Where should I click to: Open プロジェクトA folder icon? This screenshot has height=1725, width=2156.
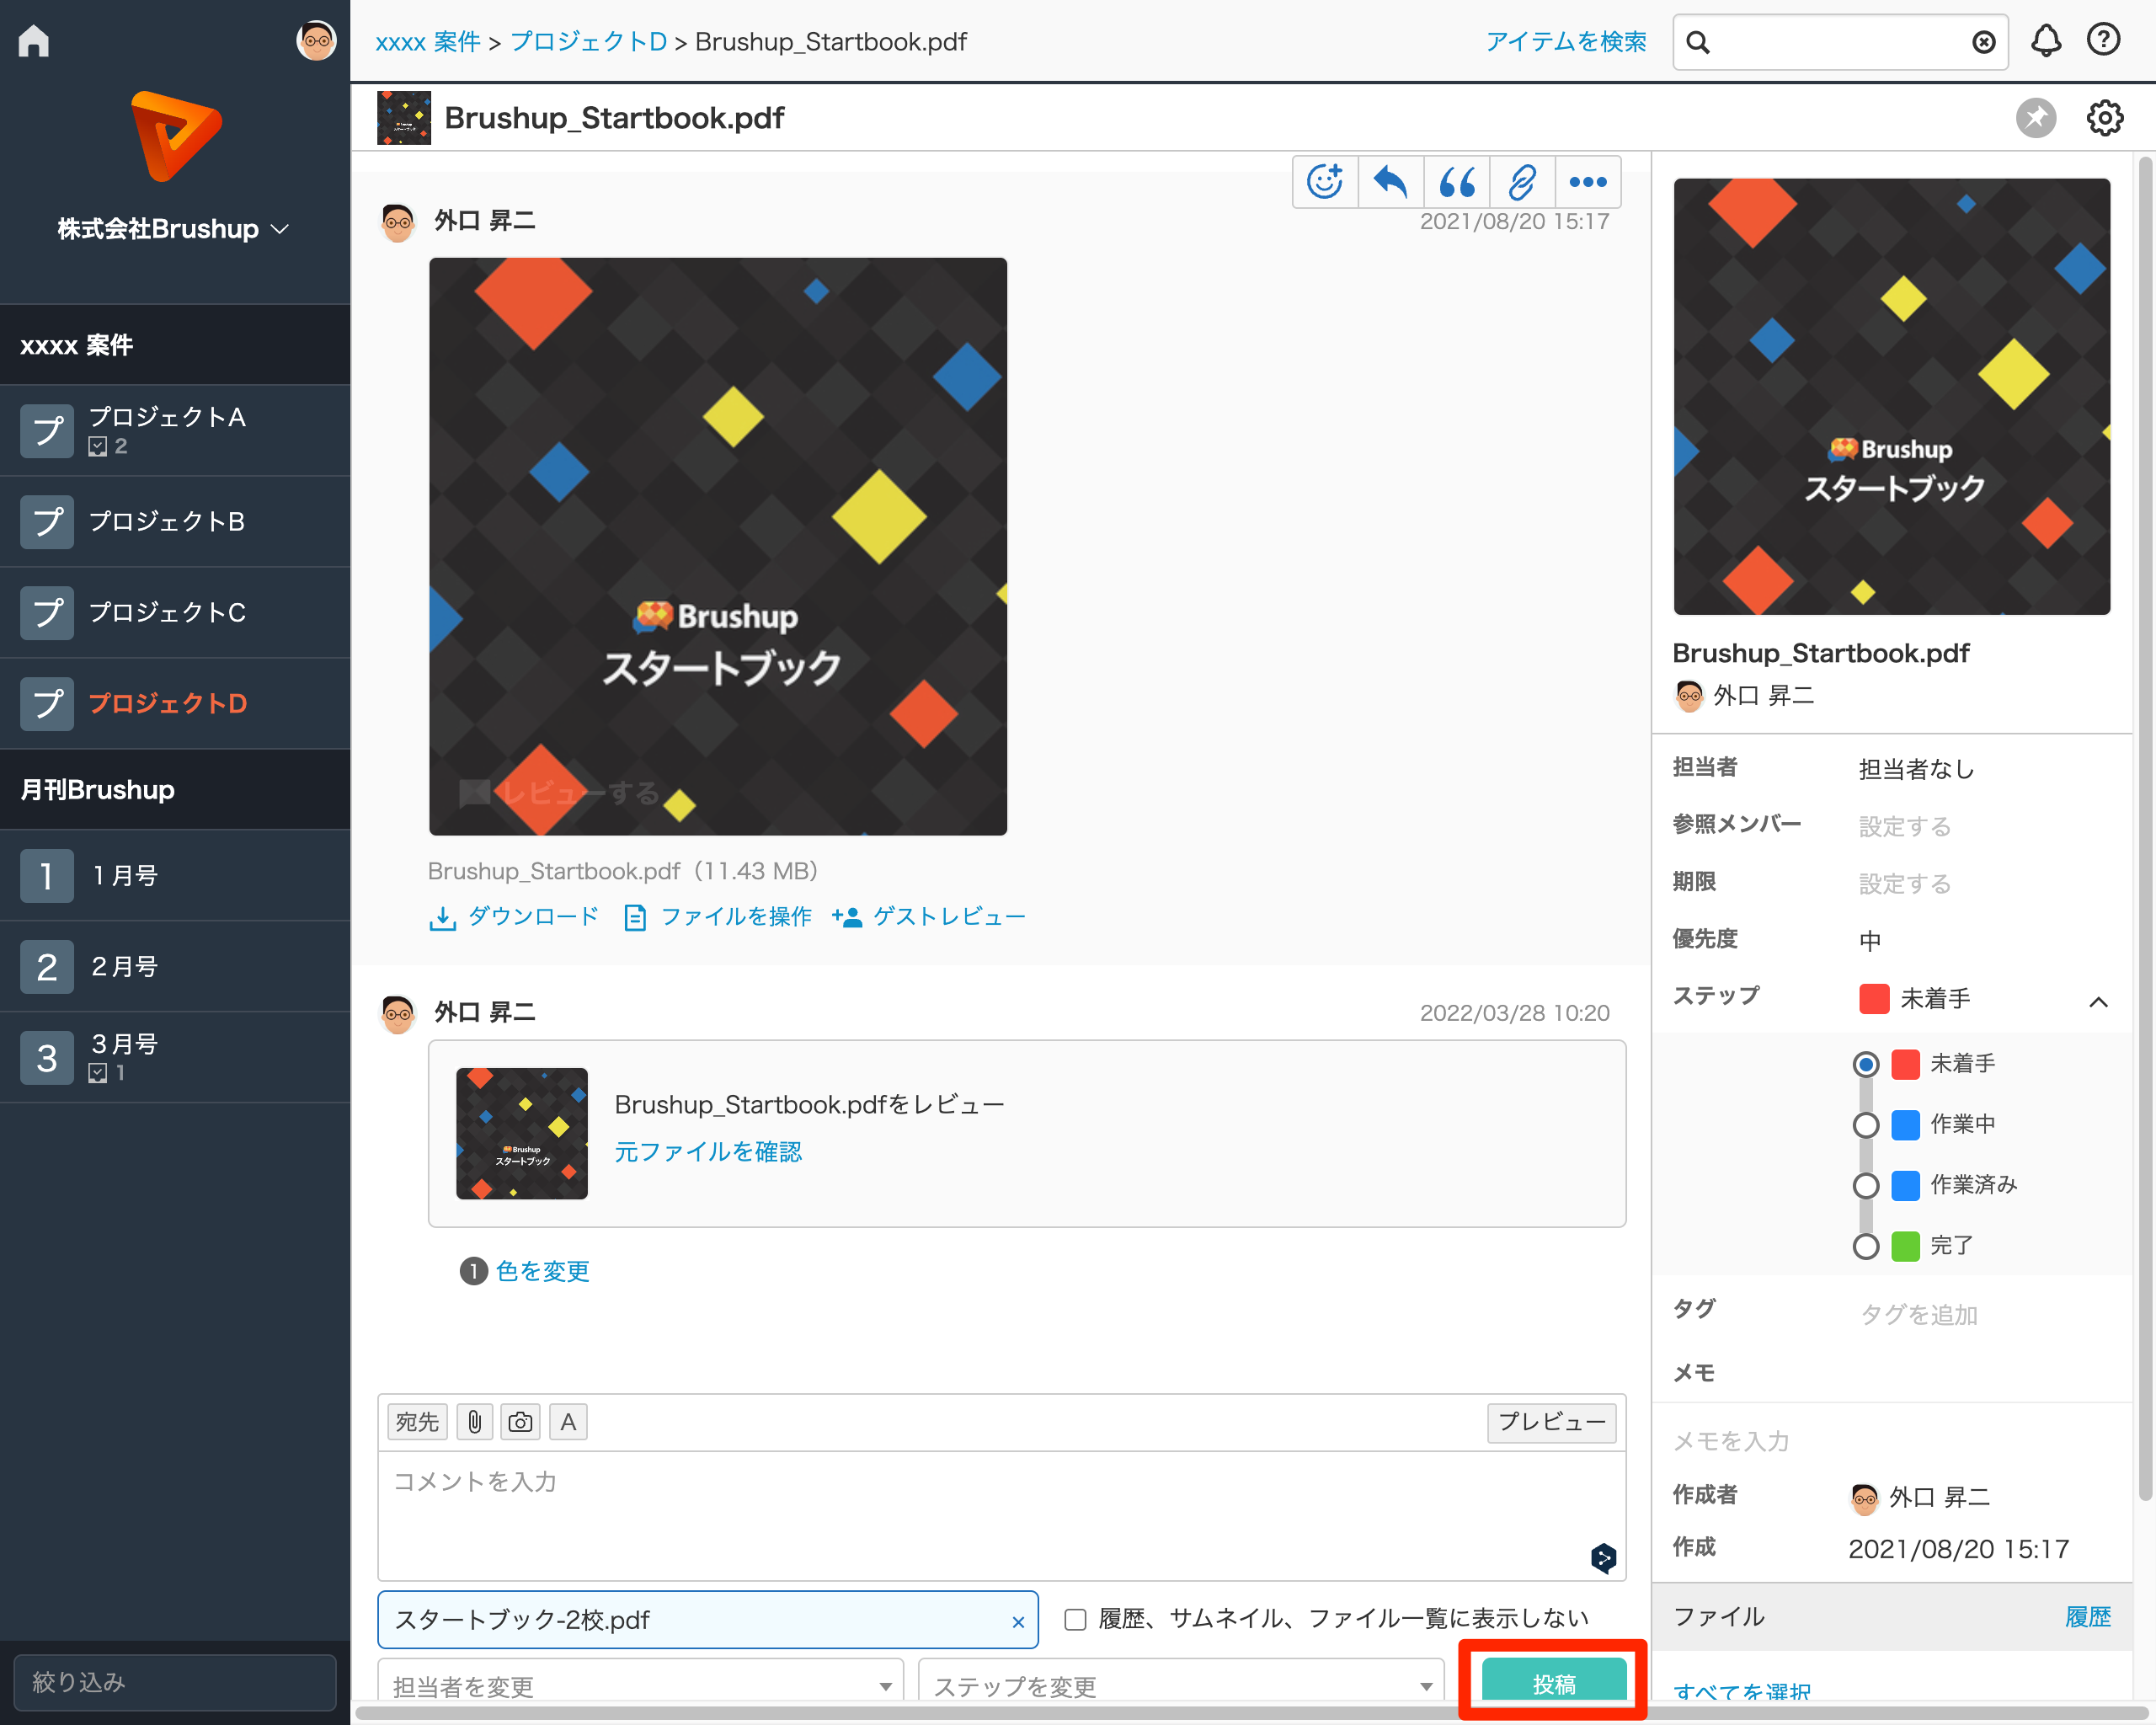click(47, 430)
